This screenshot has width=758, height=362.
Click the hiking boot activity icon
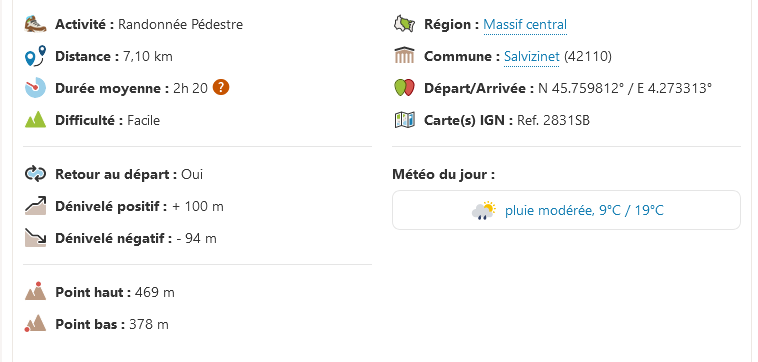(x=35, y=24)
